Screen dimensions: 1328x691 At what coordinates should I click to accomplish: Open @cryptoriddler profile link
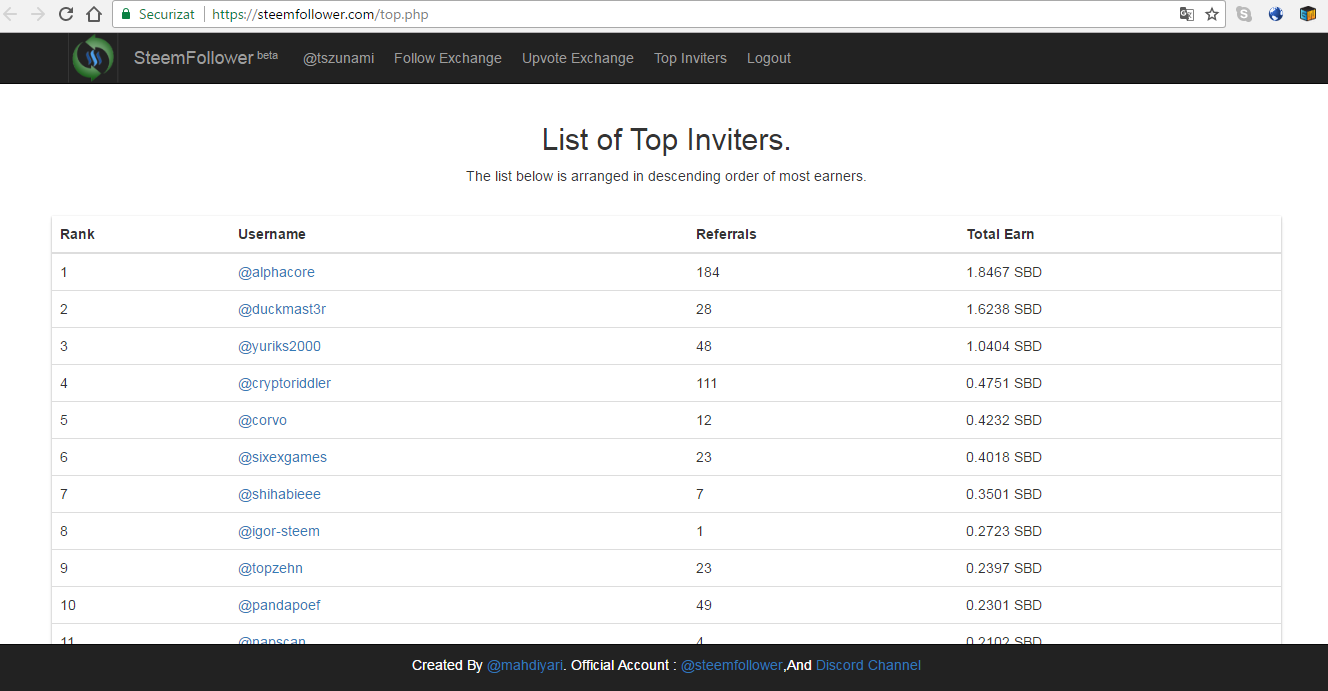click(284, 383)
